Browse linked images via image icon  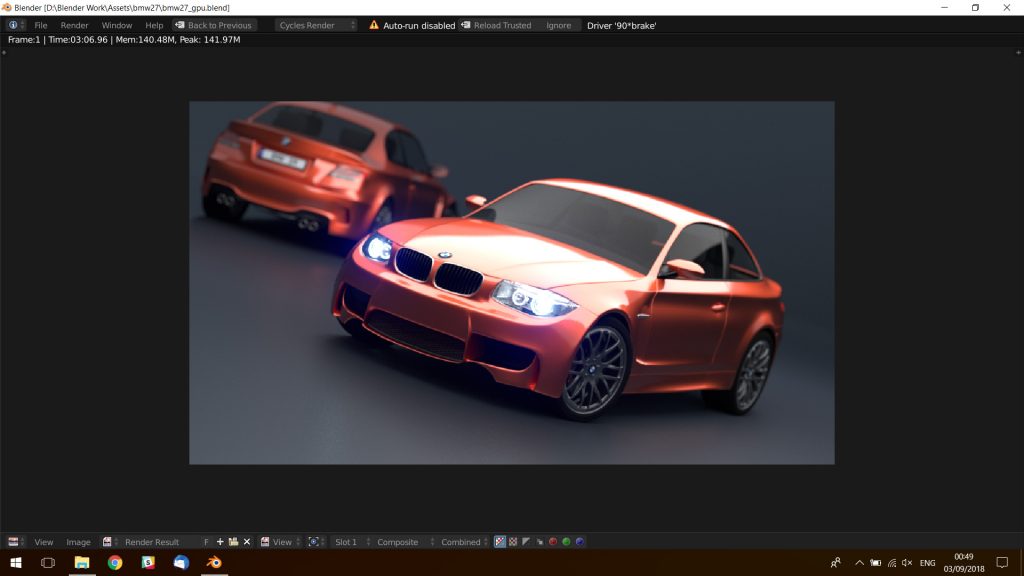click(x=110, y=541)
